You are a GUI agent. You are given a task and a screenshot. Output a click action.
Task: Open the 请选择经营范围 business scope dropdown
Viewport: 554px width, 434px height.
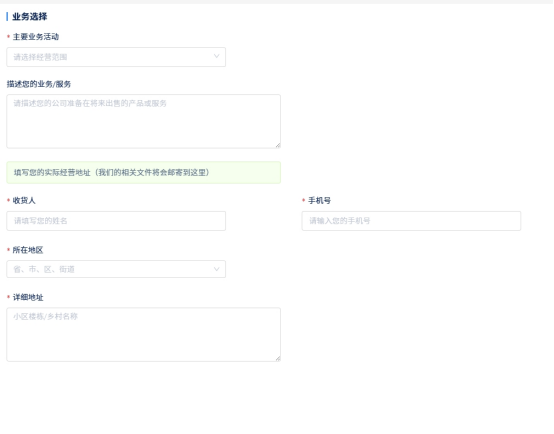[116, 57]
